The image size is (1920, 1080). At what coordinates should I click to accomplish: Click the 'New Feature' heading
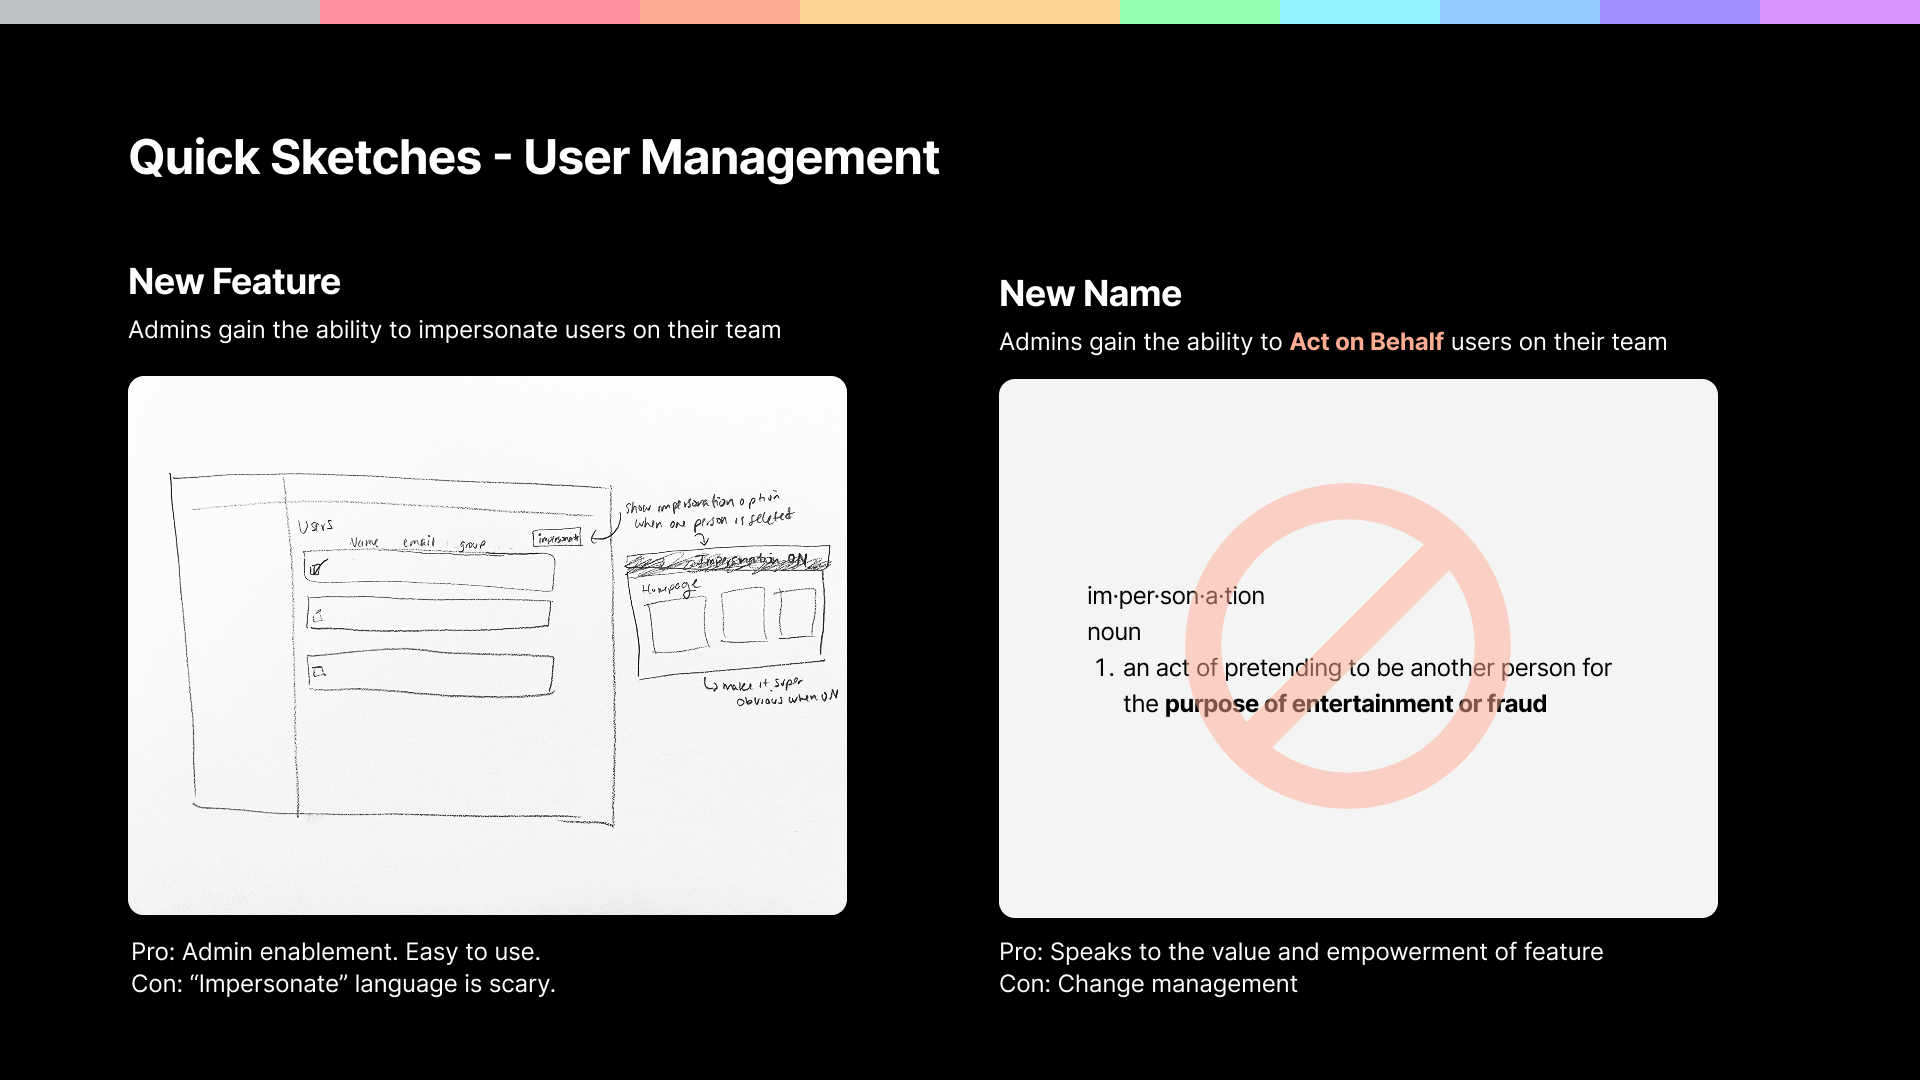click(x=234, y=282)
